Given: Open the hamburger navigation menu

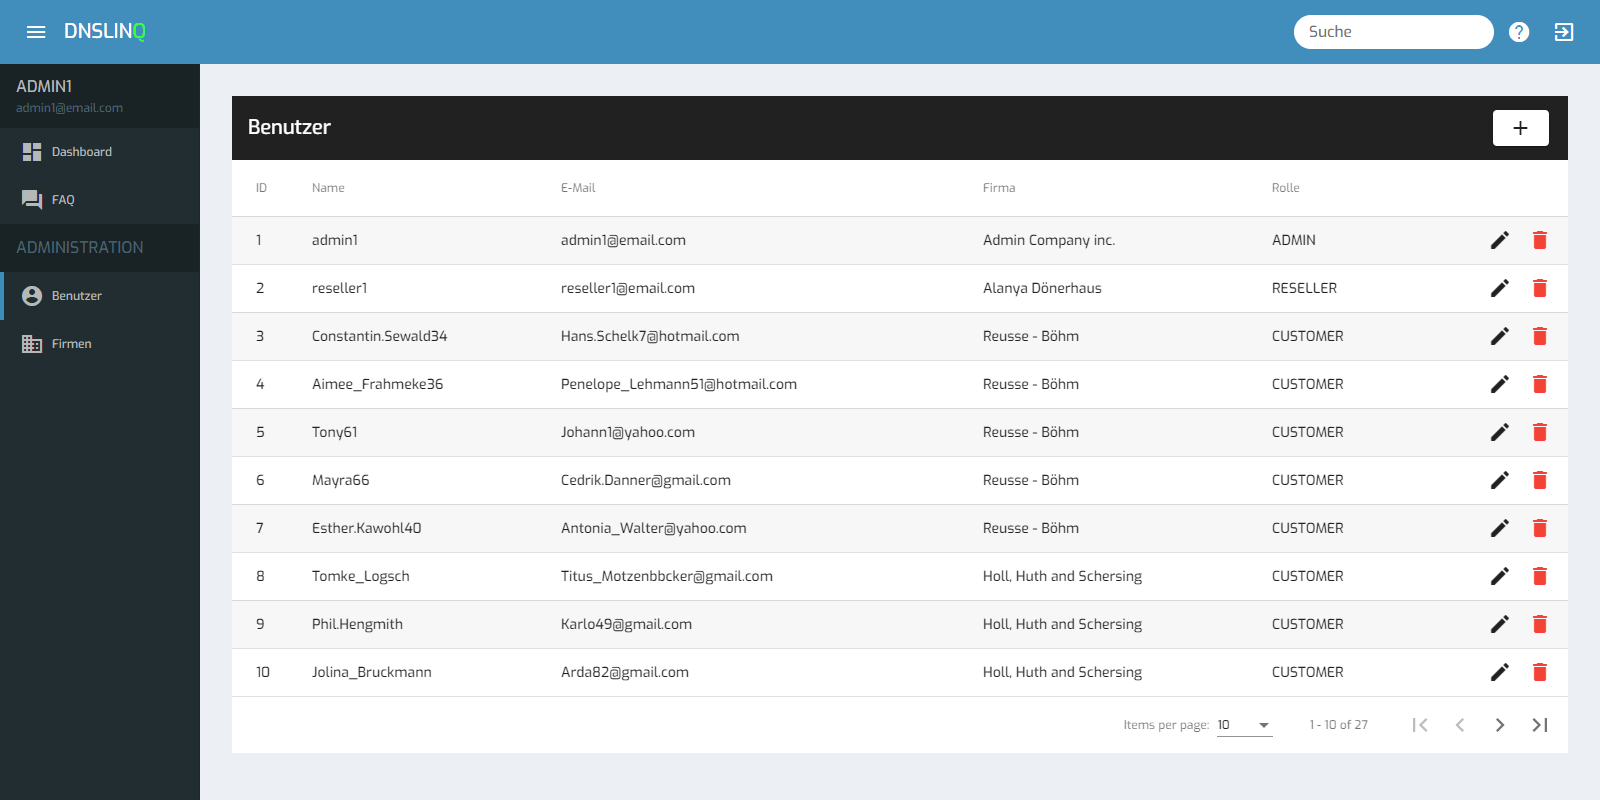Looking at the screenshot, I should coord(36,32).
